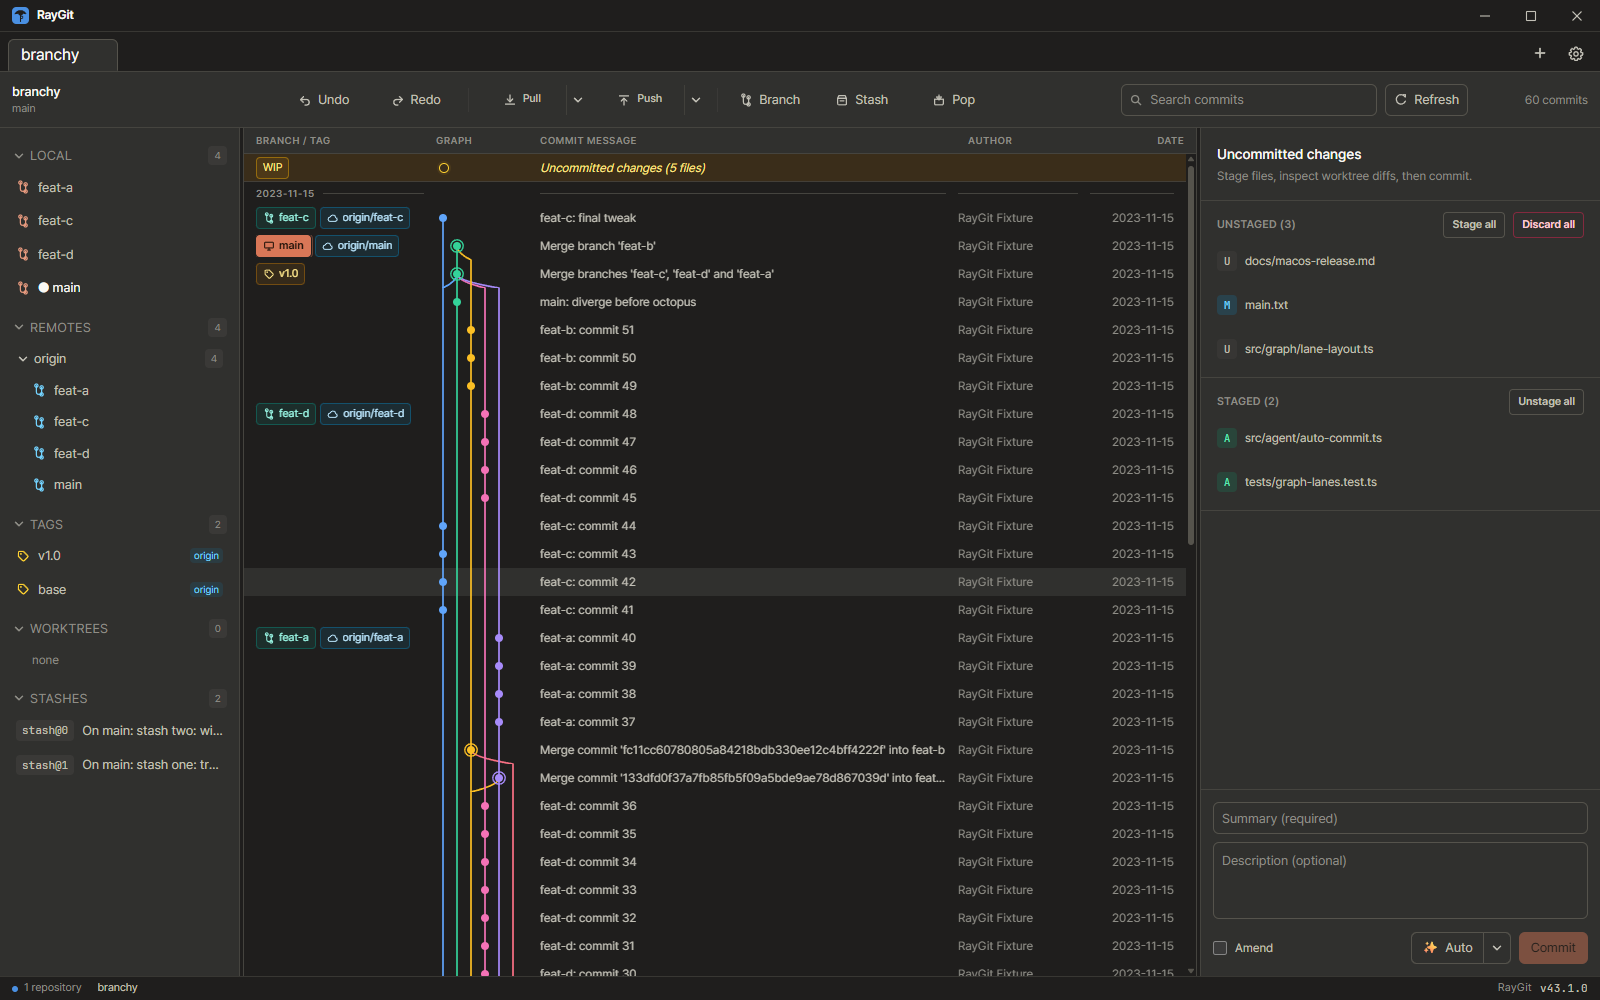Click the origin/feat-d remote label
This screenshot has width=1600, height=1000.
[366, 414]
